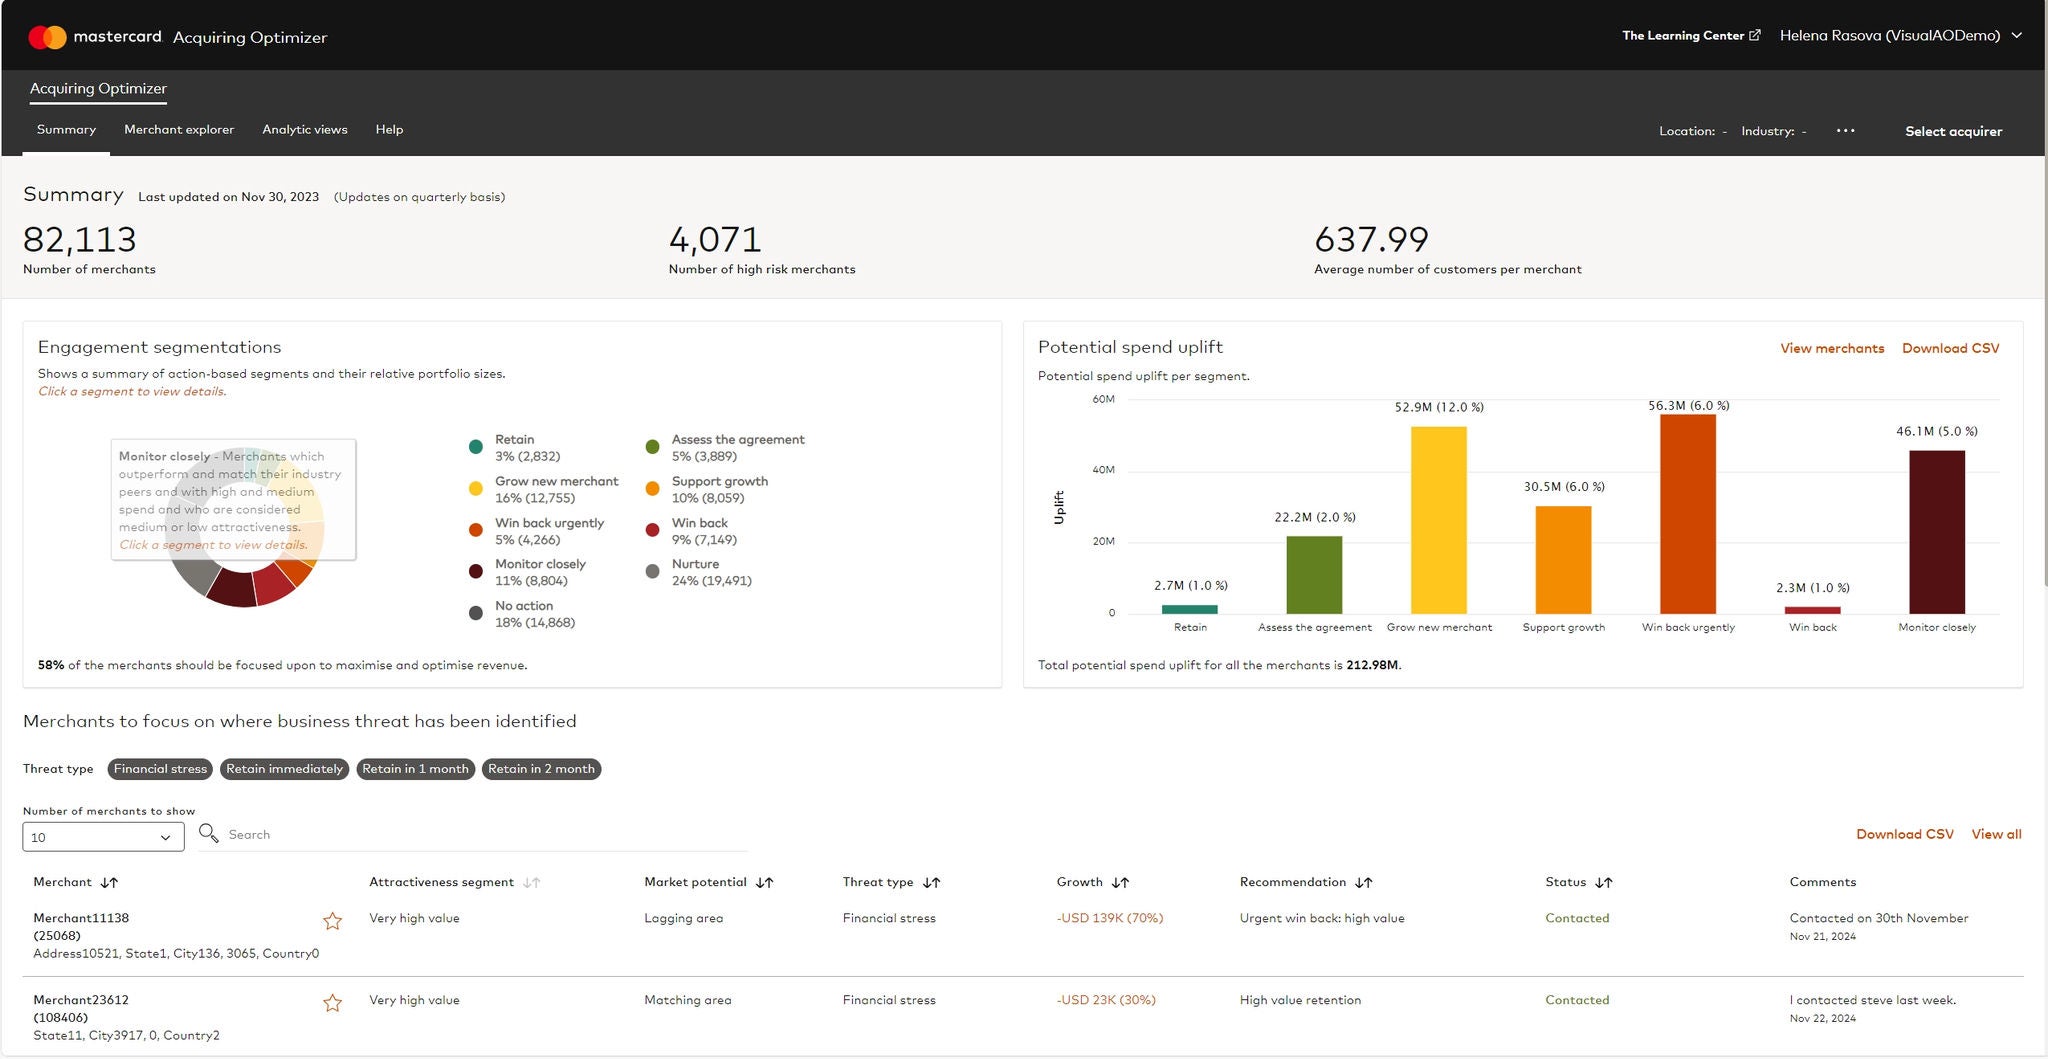
Task: Open the Analytic views tab
Action: point(305,130)
